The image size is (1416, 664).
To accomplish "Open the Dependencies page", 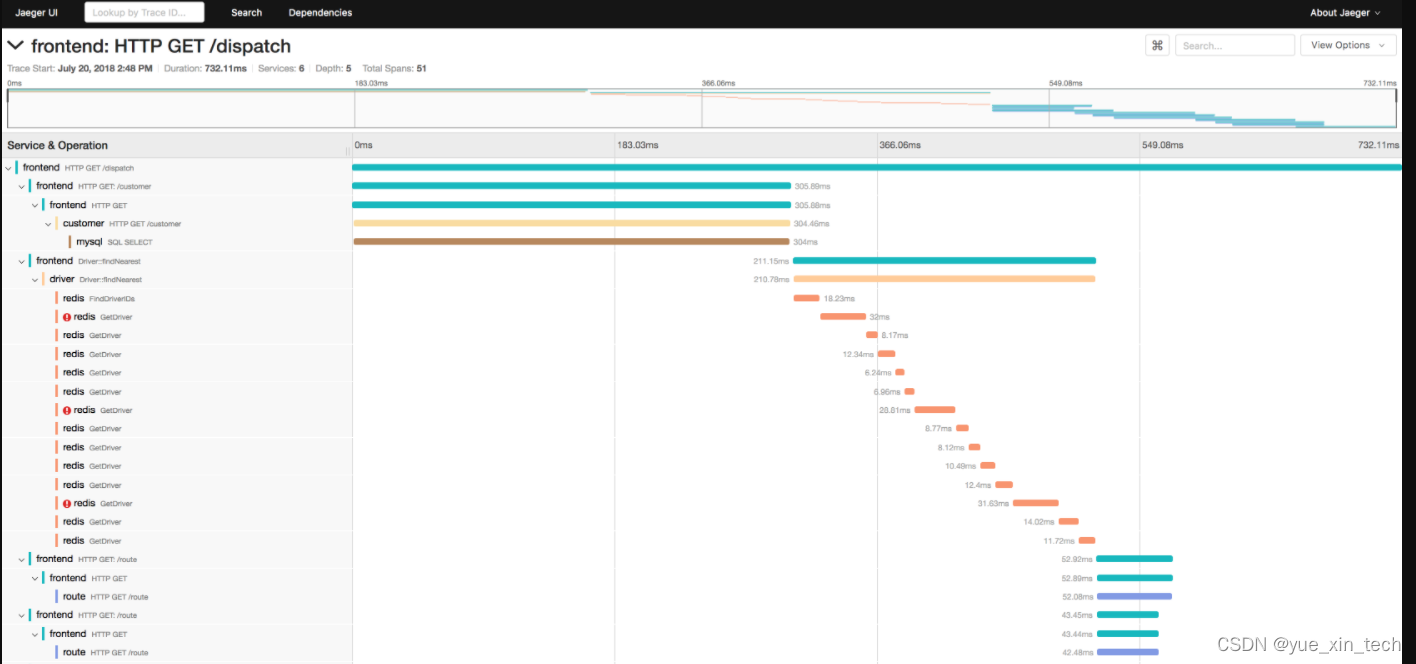I will (320, 13).
